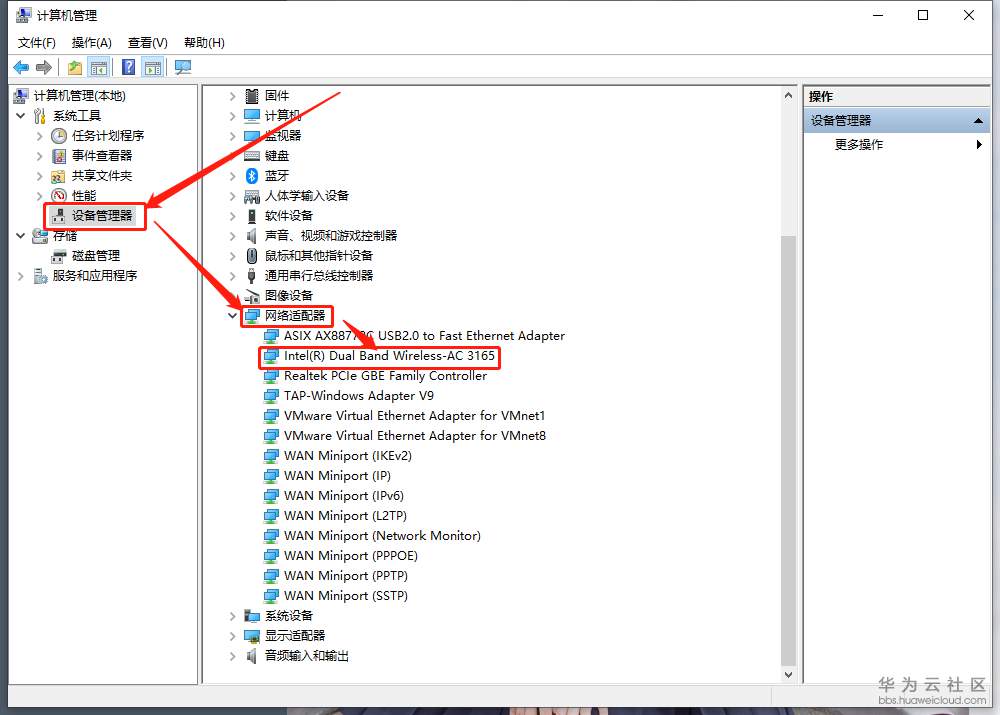This screenshot has height=715, width=1000.
Task: Close the 计算机管理 window
Action: pyautogui.click(x=969, y=15)
